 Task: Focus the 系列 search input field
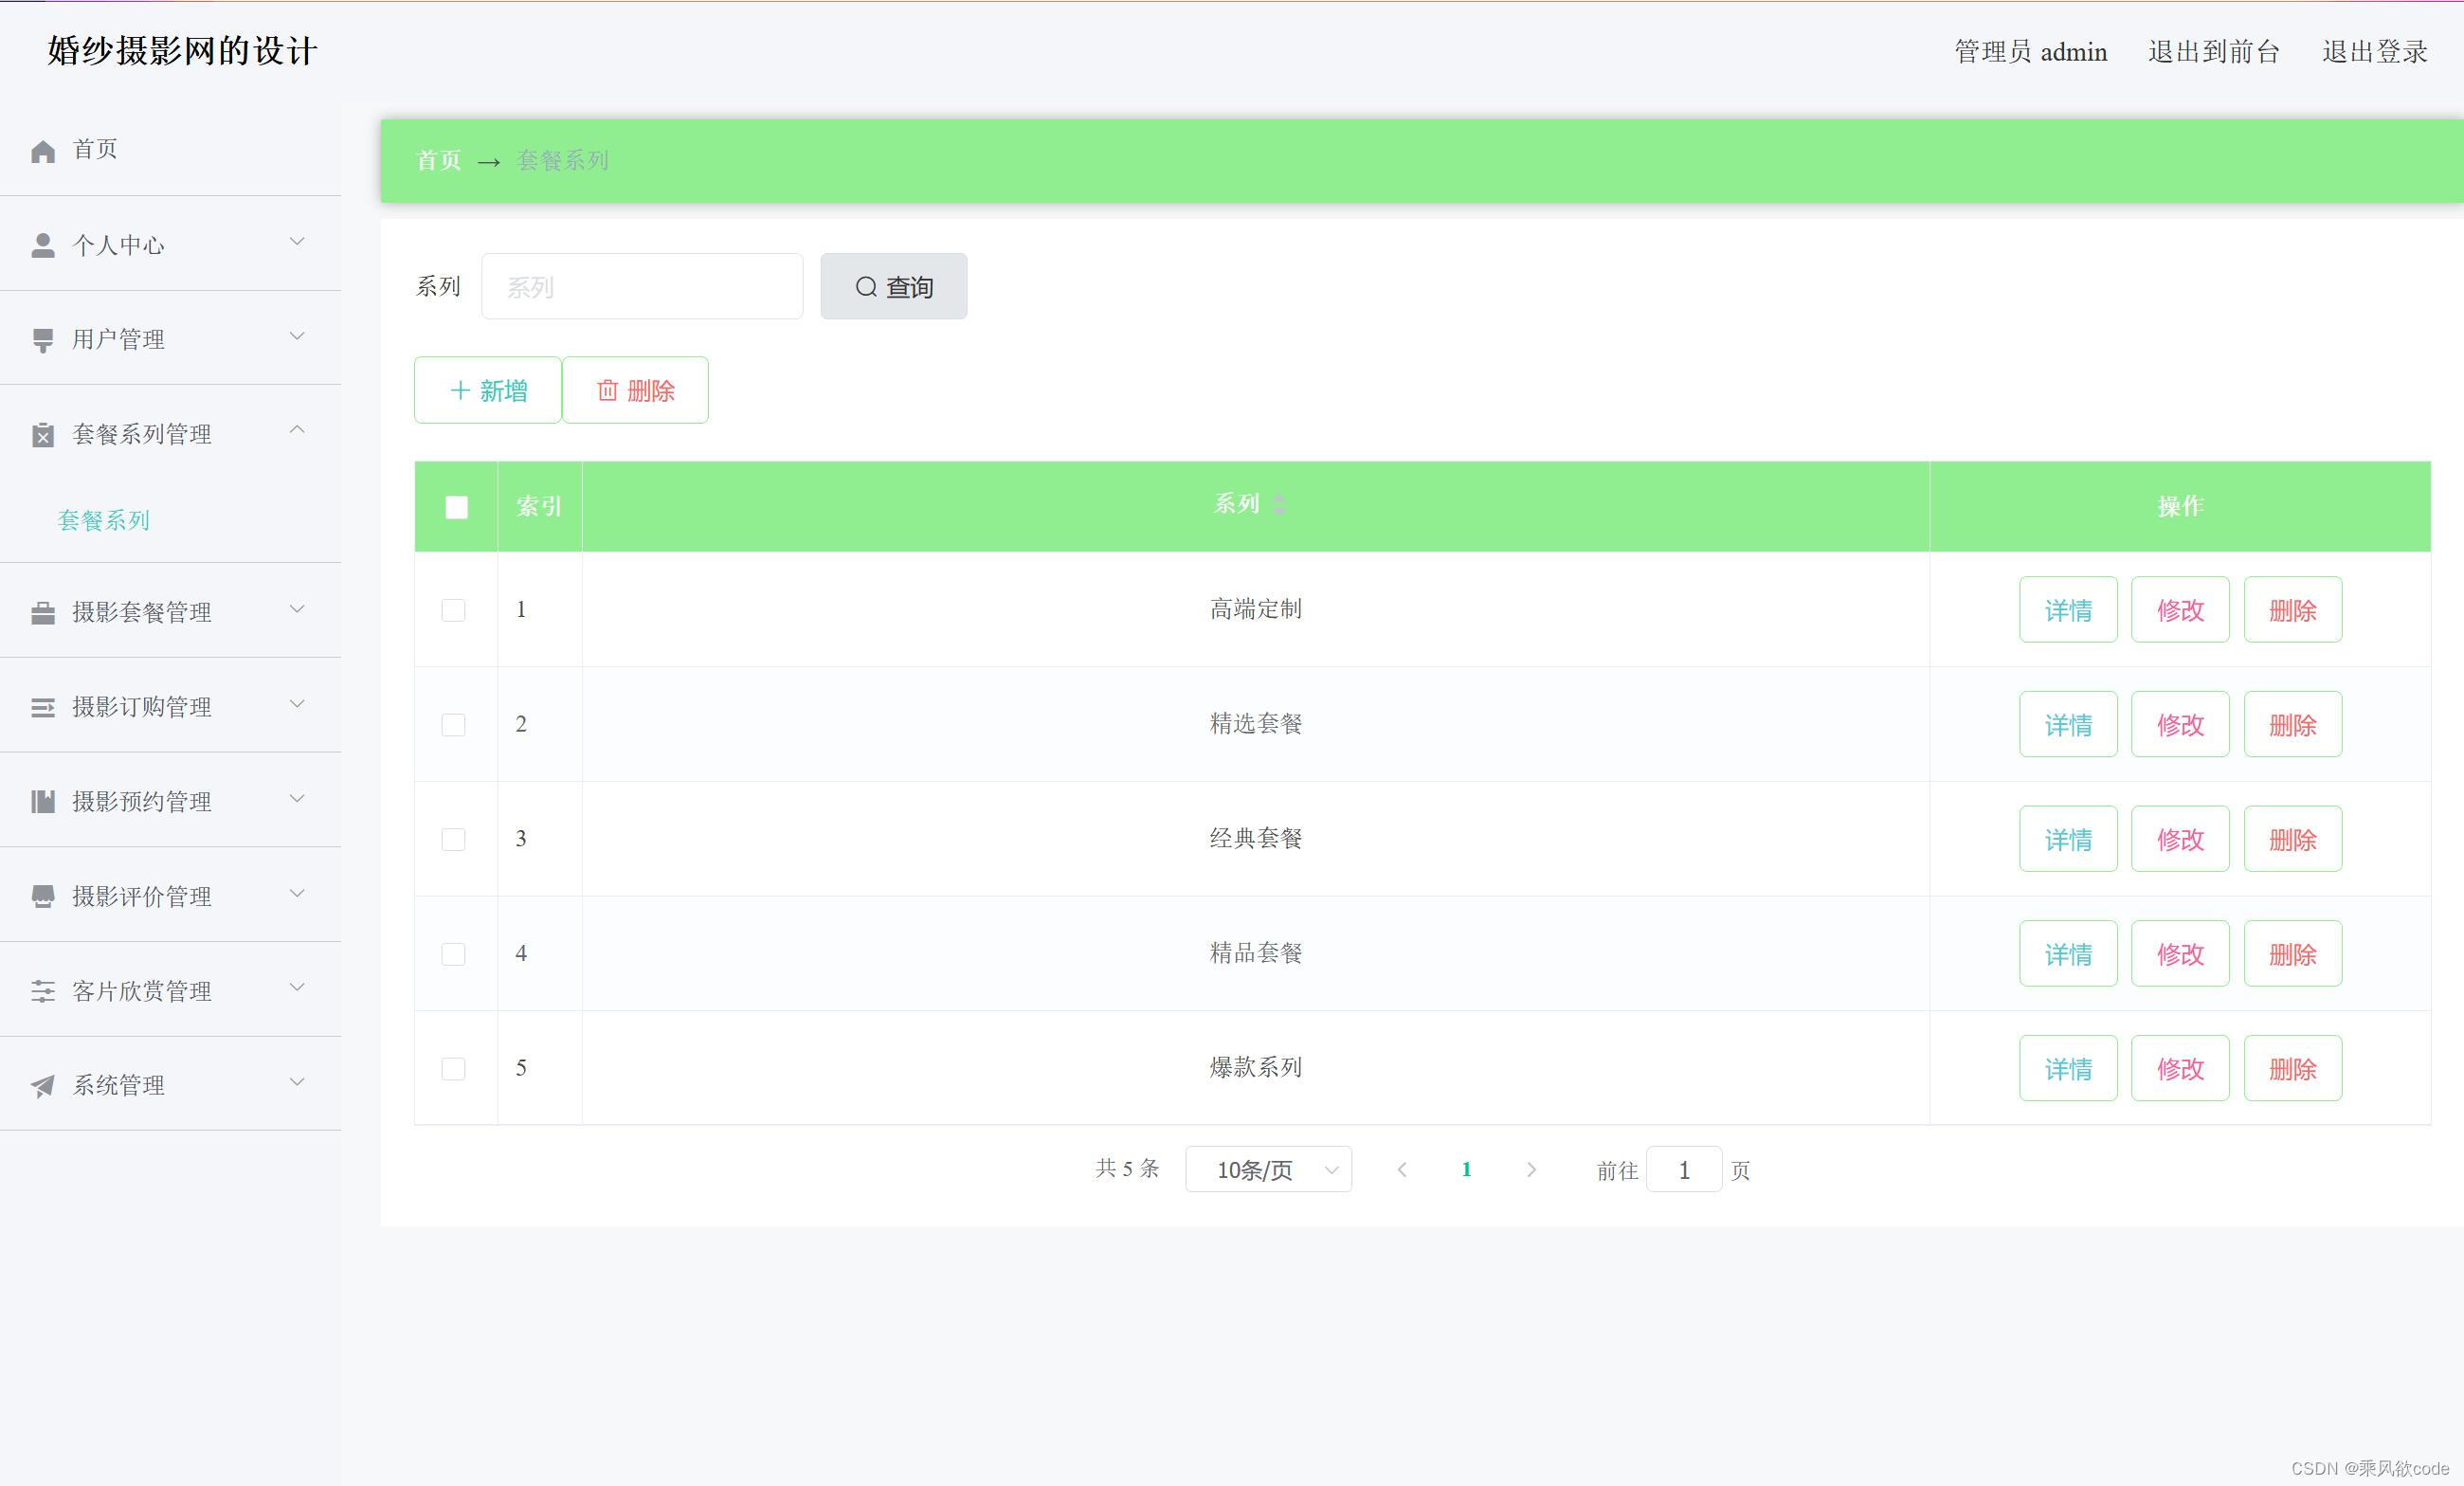(642, 287)
